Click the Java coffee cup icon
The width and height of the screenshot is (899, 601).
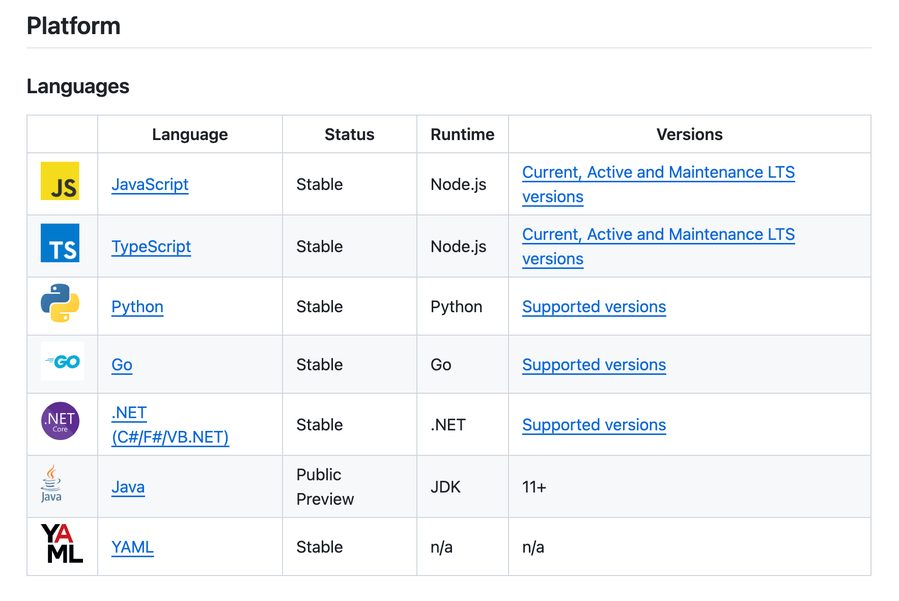51,485
